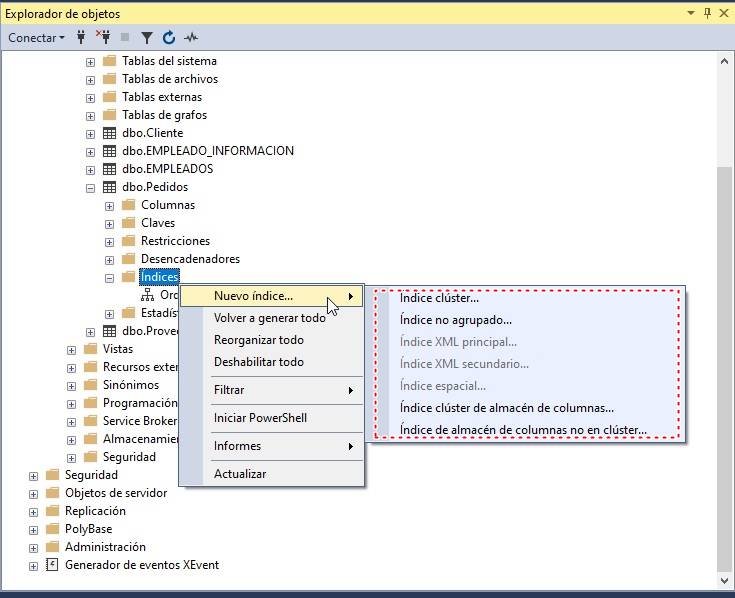Image resolution: width=735 pixels, height=598 pixels.
Task: Click the Filter funnel icon
Action: pyautogui.click(x=147, y=37)
